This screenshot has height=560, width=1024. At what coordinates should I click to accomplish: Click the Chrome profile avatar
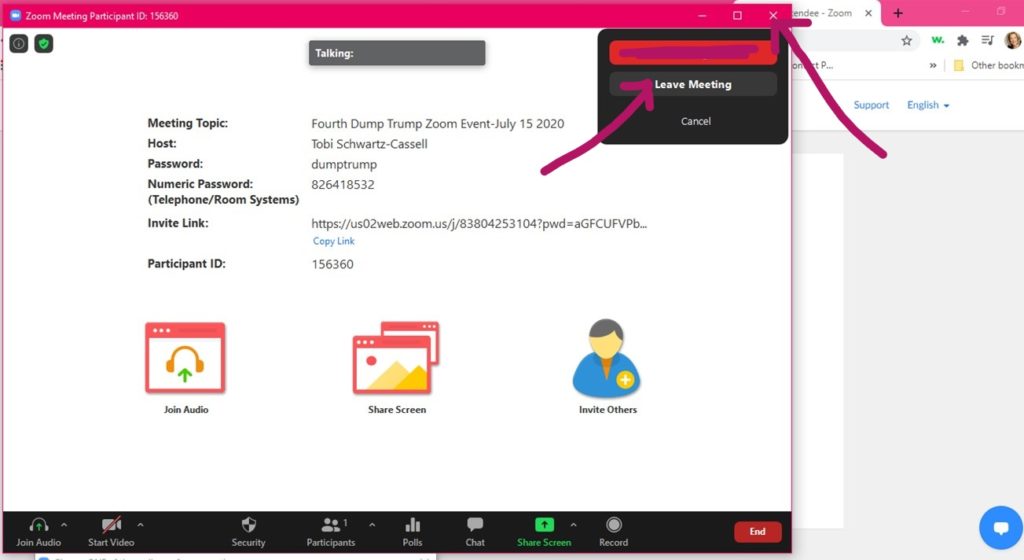[x=1012, y=40]
